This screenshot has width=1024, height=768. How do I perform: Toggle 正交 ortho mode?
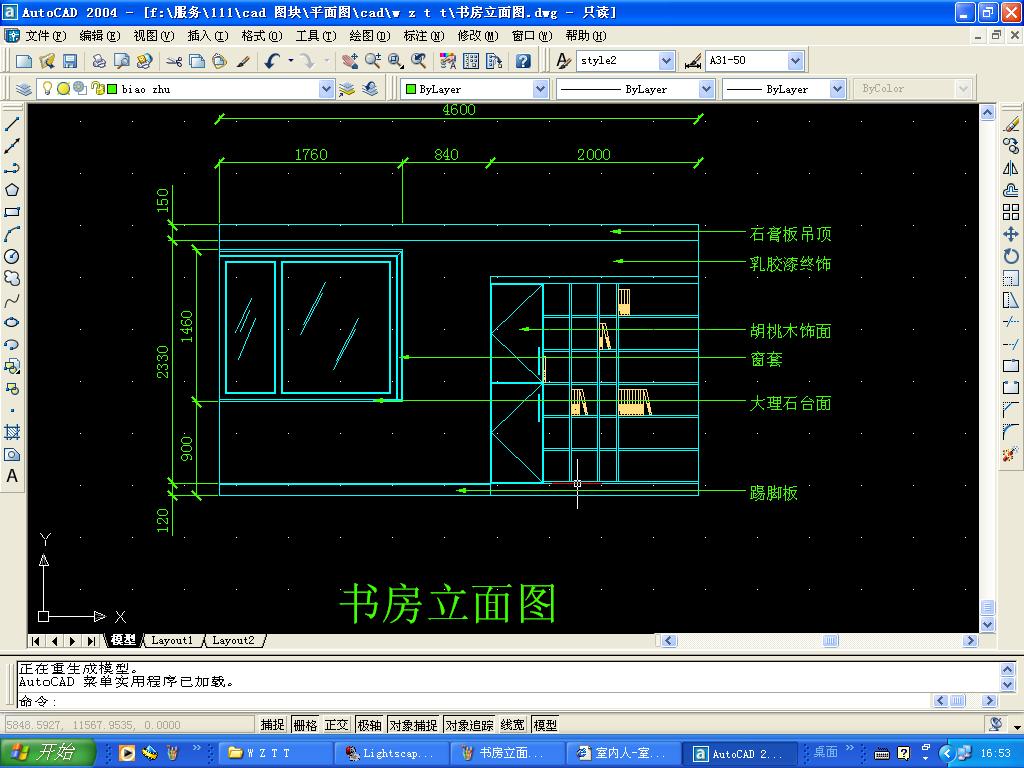coord(336,725)
